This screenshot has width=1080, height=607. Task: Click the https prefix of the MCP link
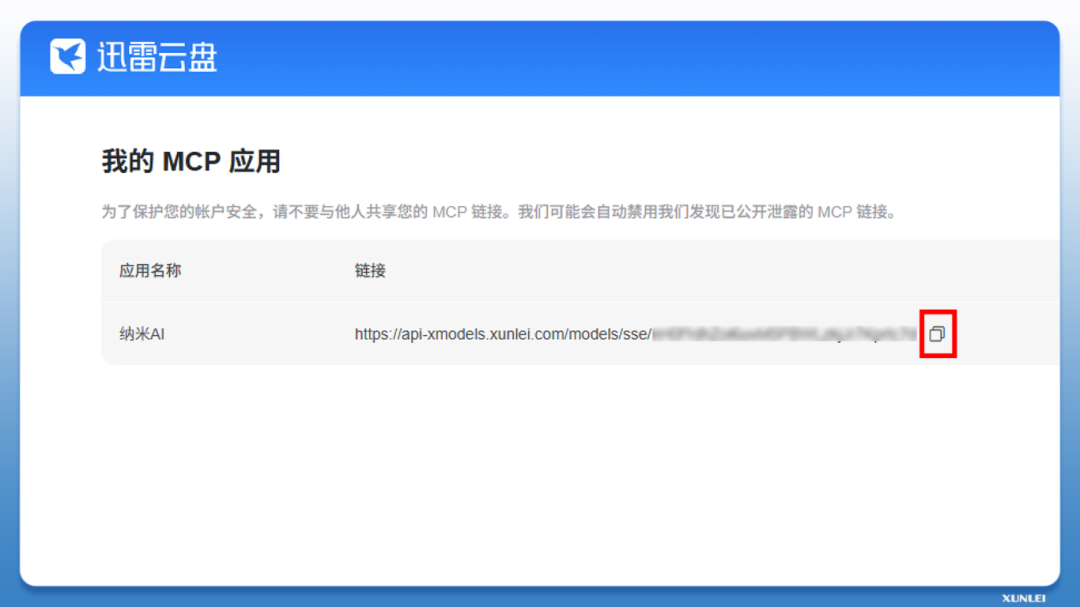(x=373, y=334)
